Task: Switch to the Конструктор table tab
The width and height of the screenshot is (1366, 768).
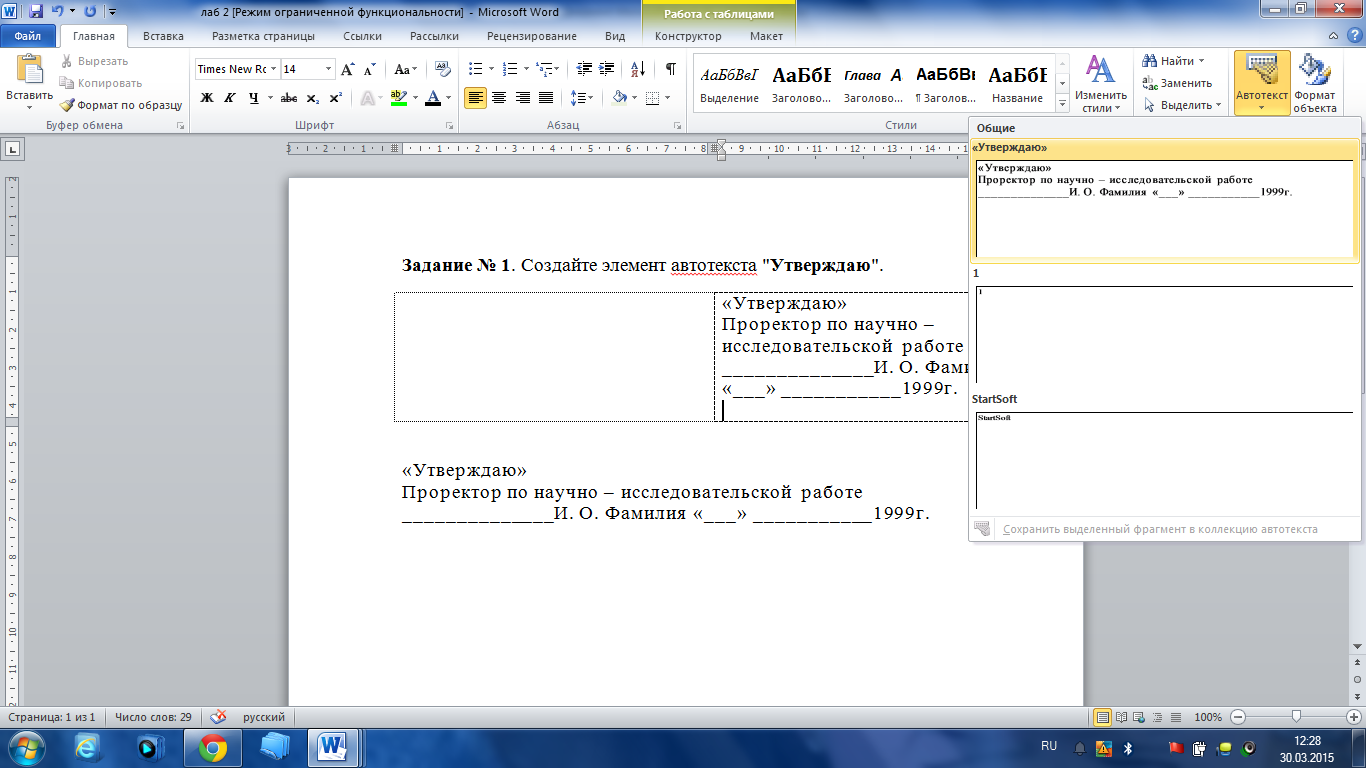Action: 688,36
